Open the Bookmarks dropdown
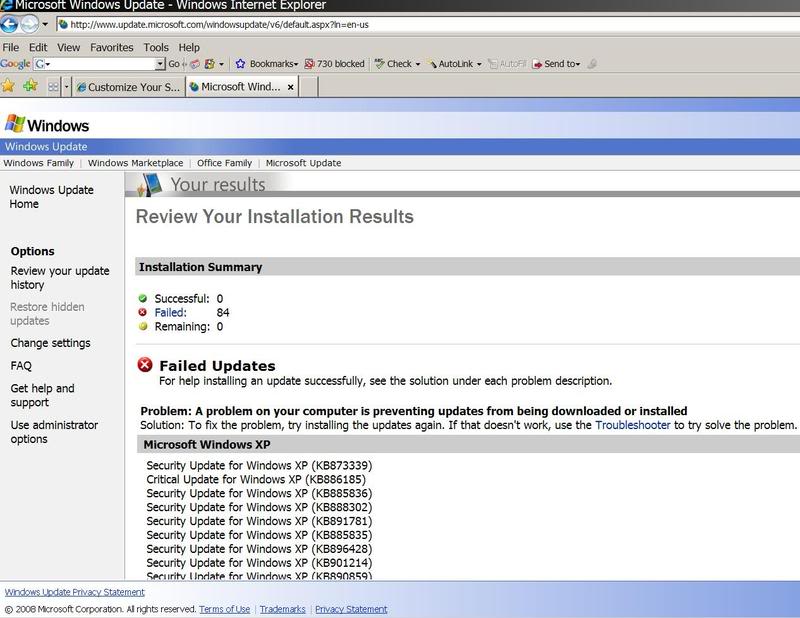Image resolution: width=800 pixels, height=618 pixels. point(274,64)
